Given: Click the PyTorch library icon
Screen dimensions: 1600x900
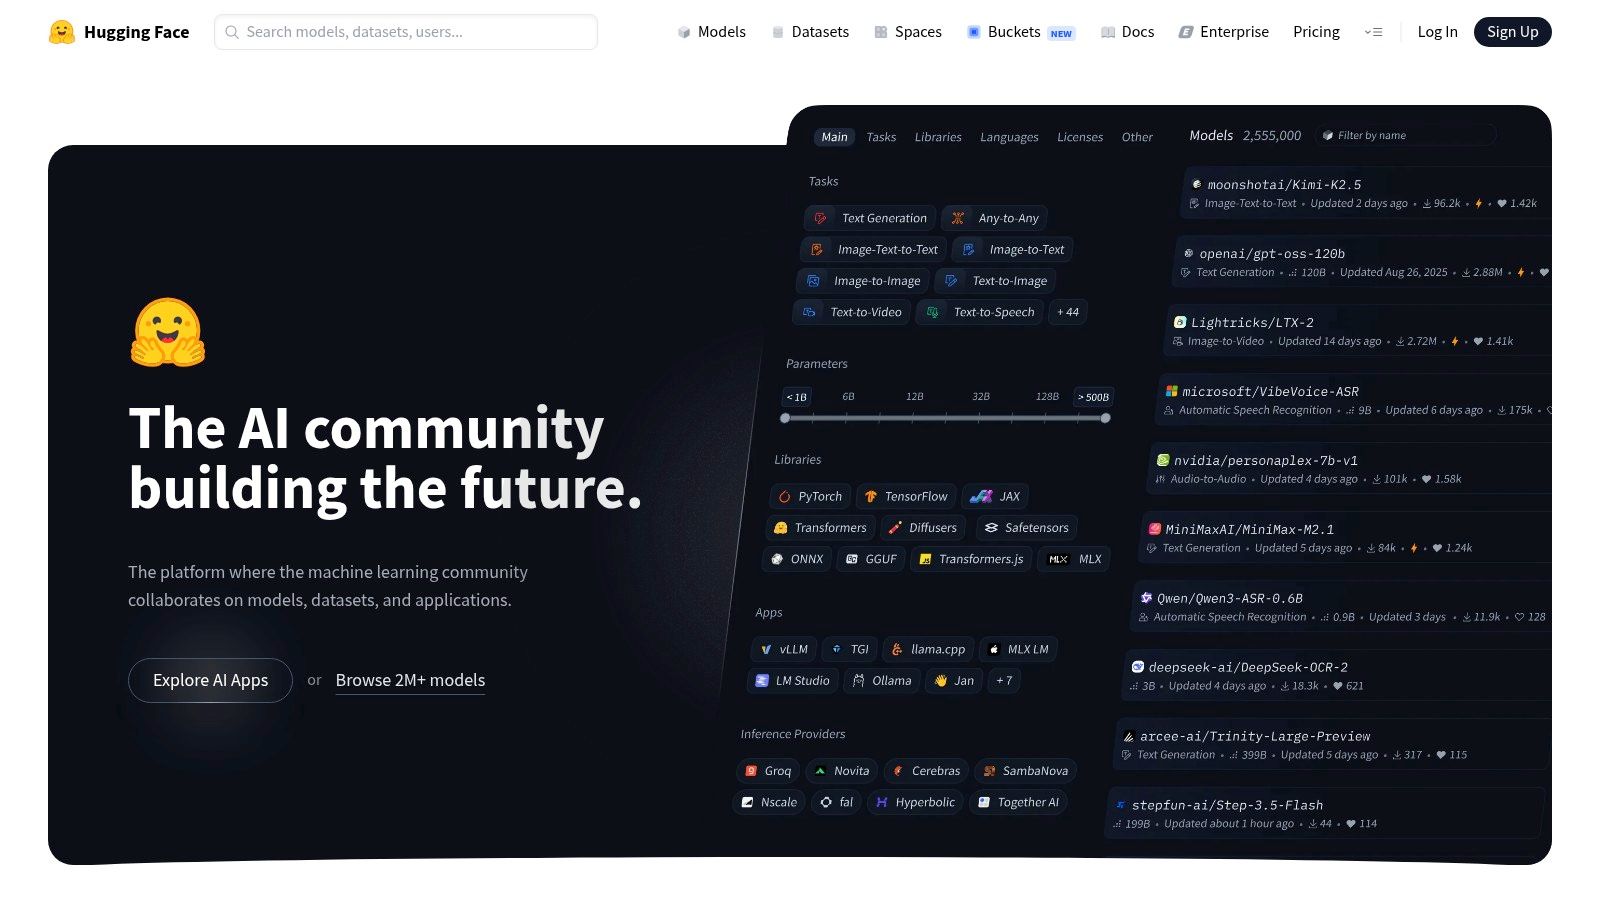Looking at the screenshot, I should (x=784, y=496).
